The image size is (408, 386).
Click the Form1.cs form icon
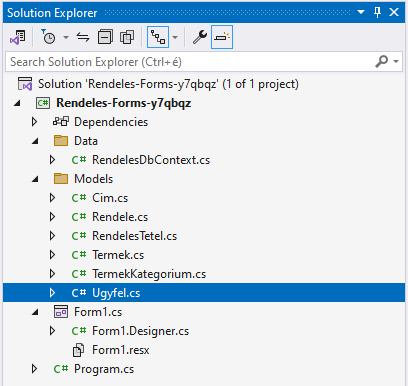61,312
